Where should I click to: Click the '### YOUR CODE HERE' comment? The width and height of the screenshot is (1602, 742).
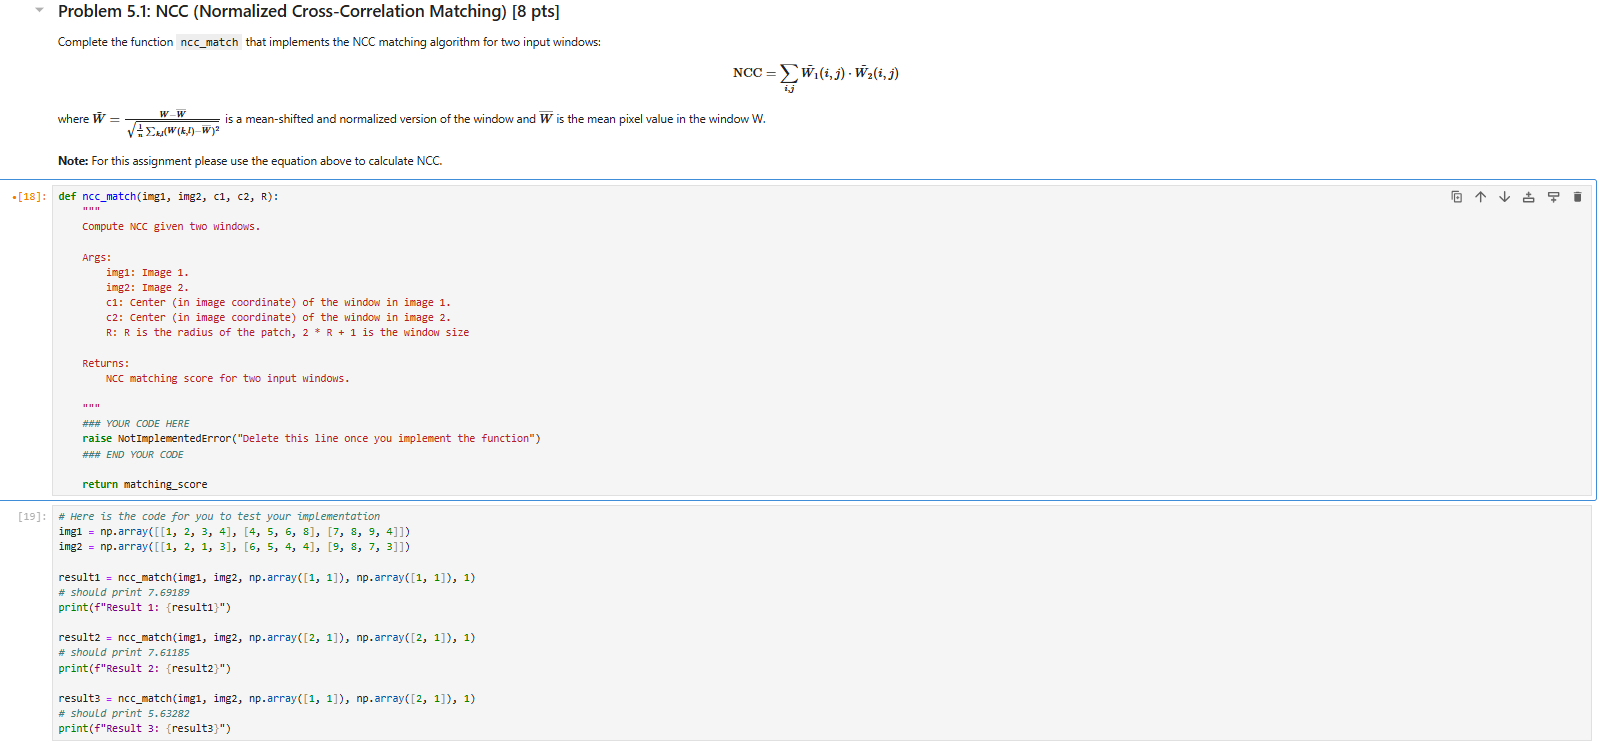coord(136,424)
